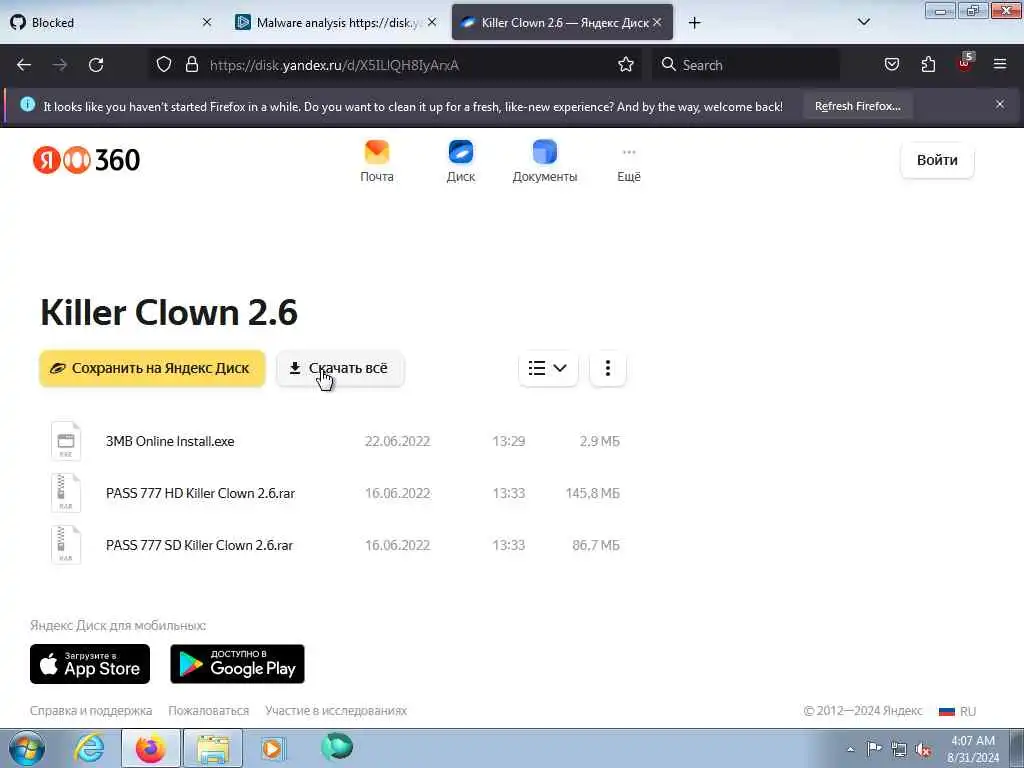Click the 145,8 МБ file size

click(592, 493)
